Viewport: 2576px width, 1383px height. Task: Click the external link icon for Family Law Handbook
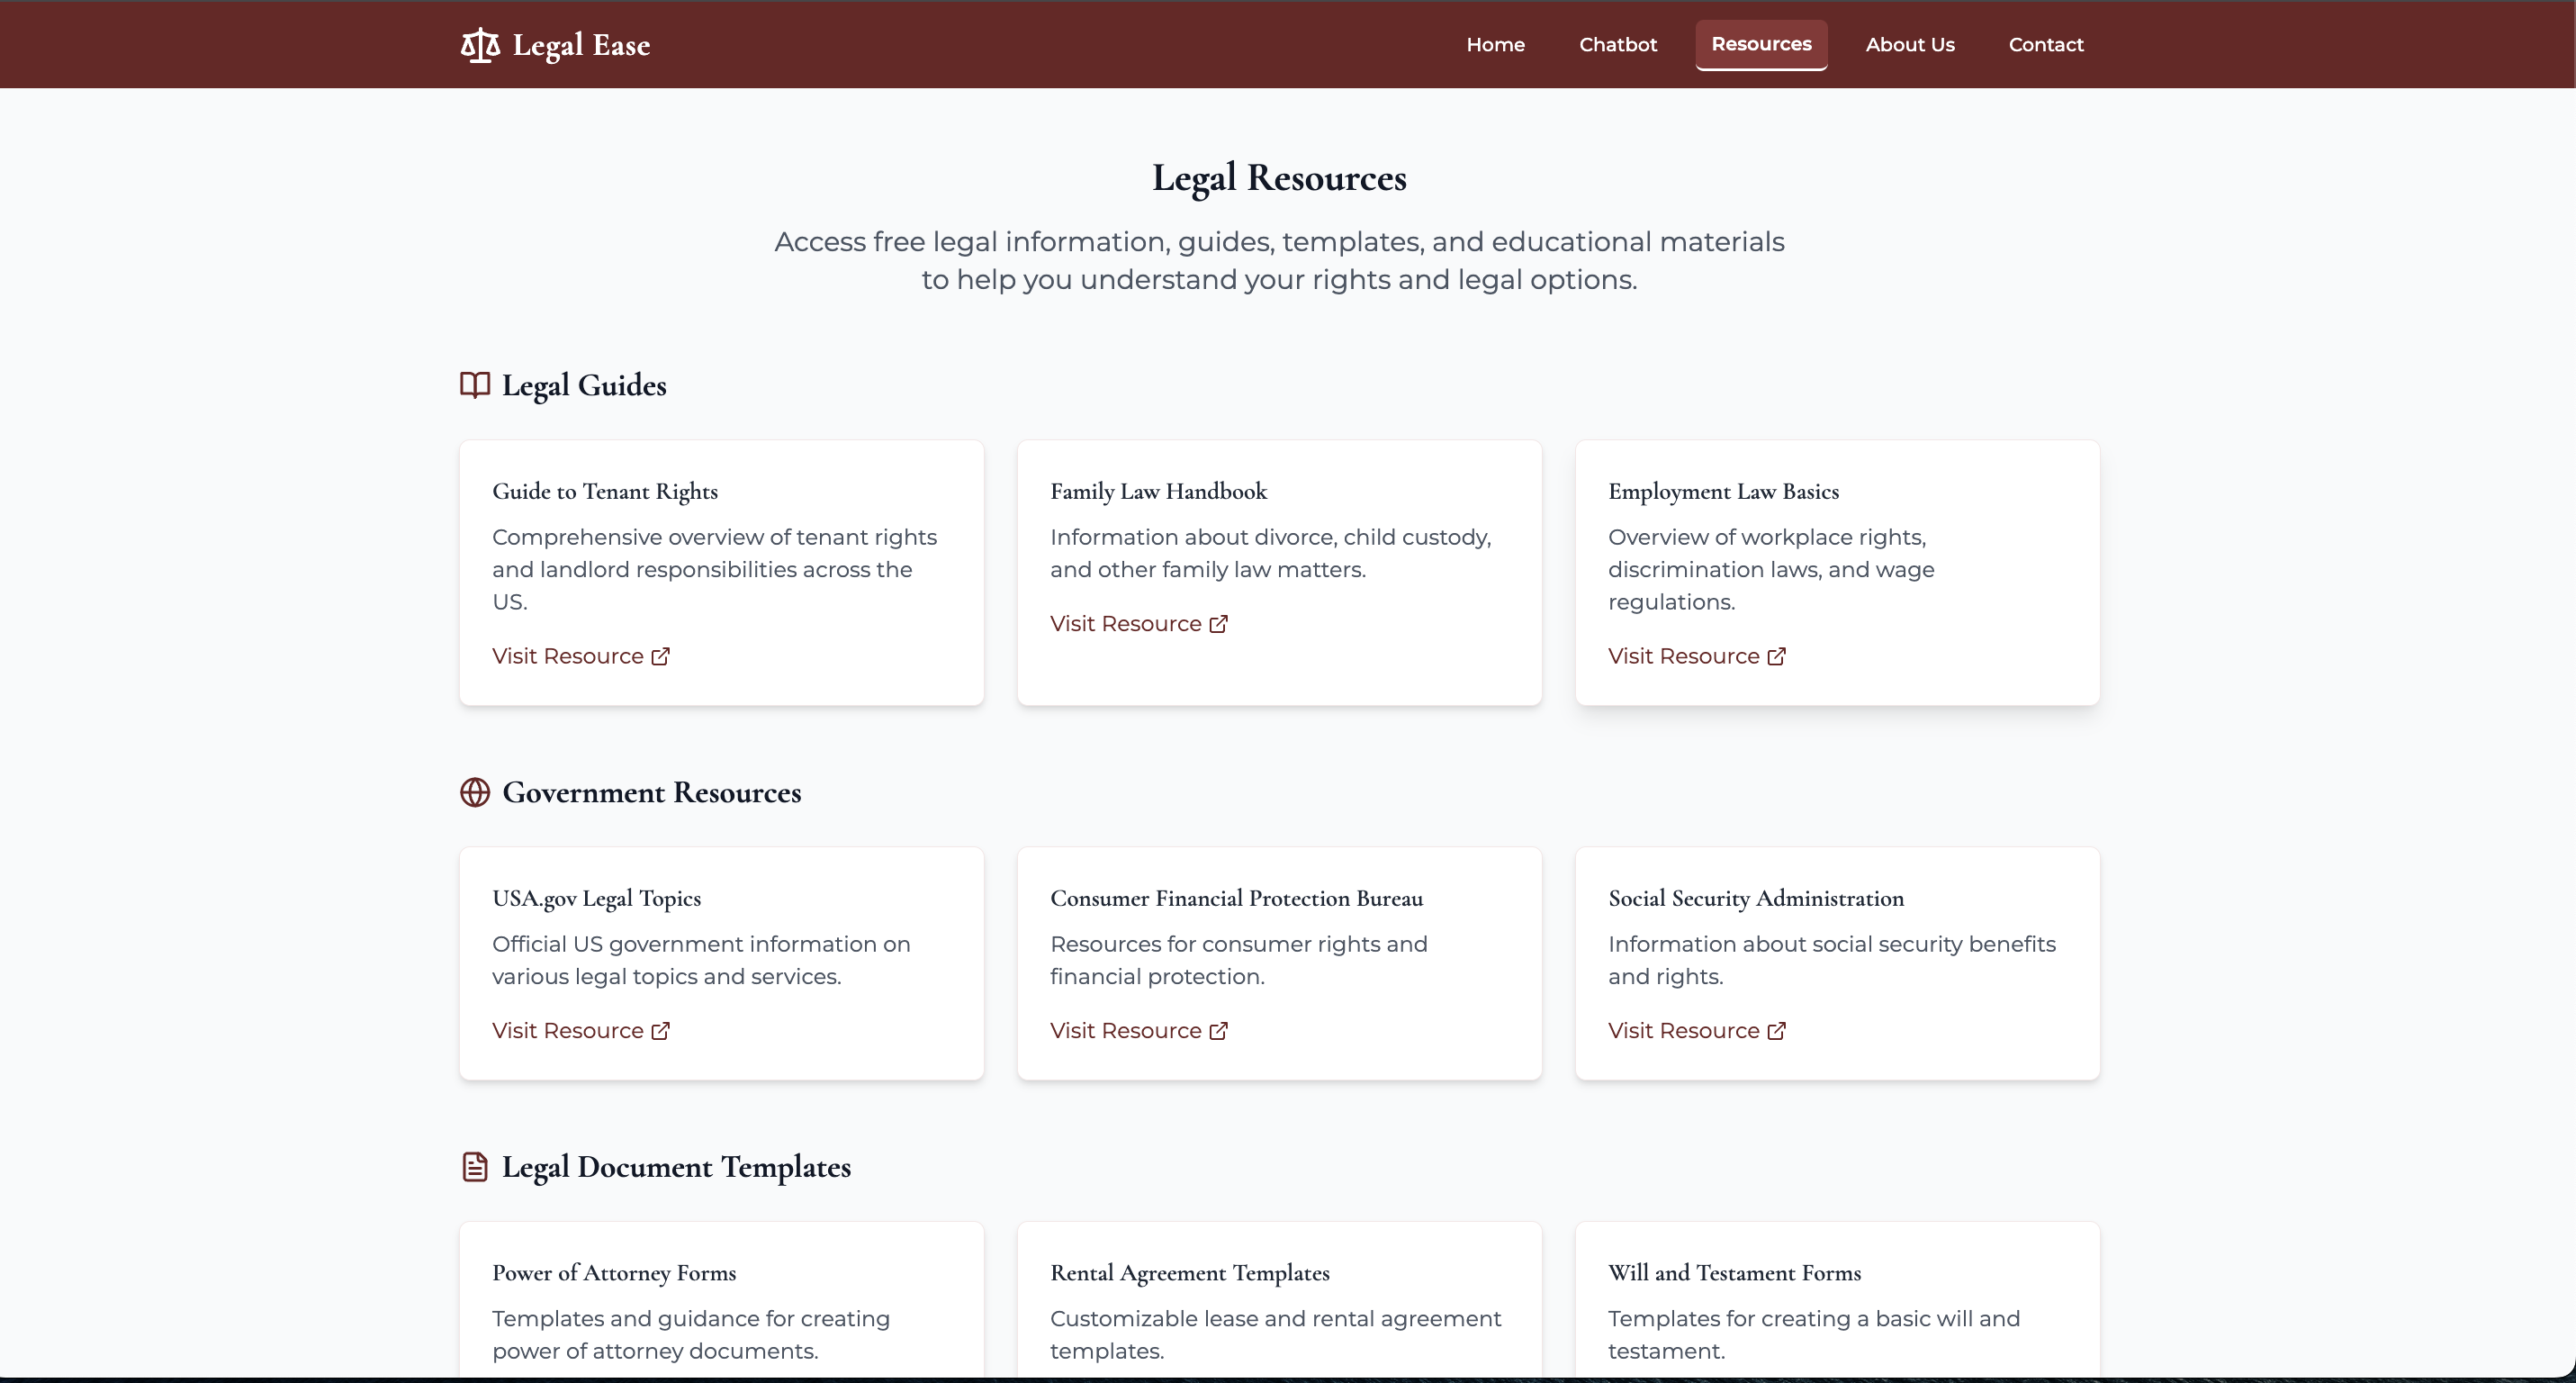(1219, 622)
